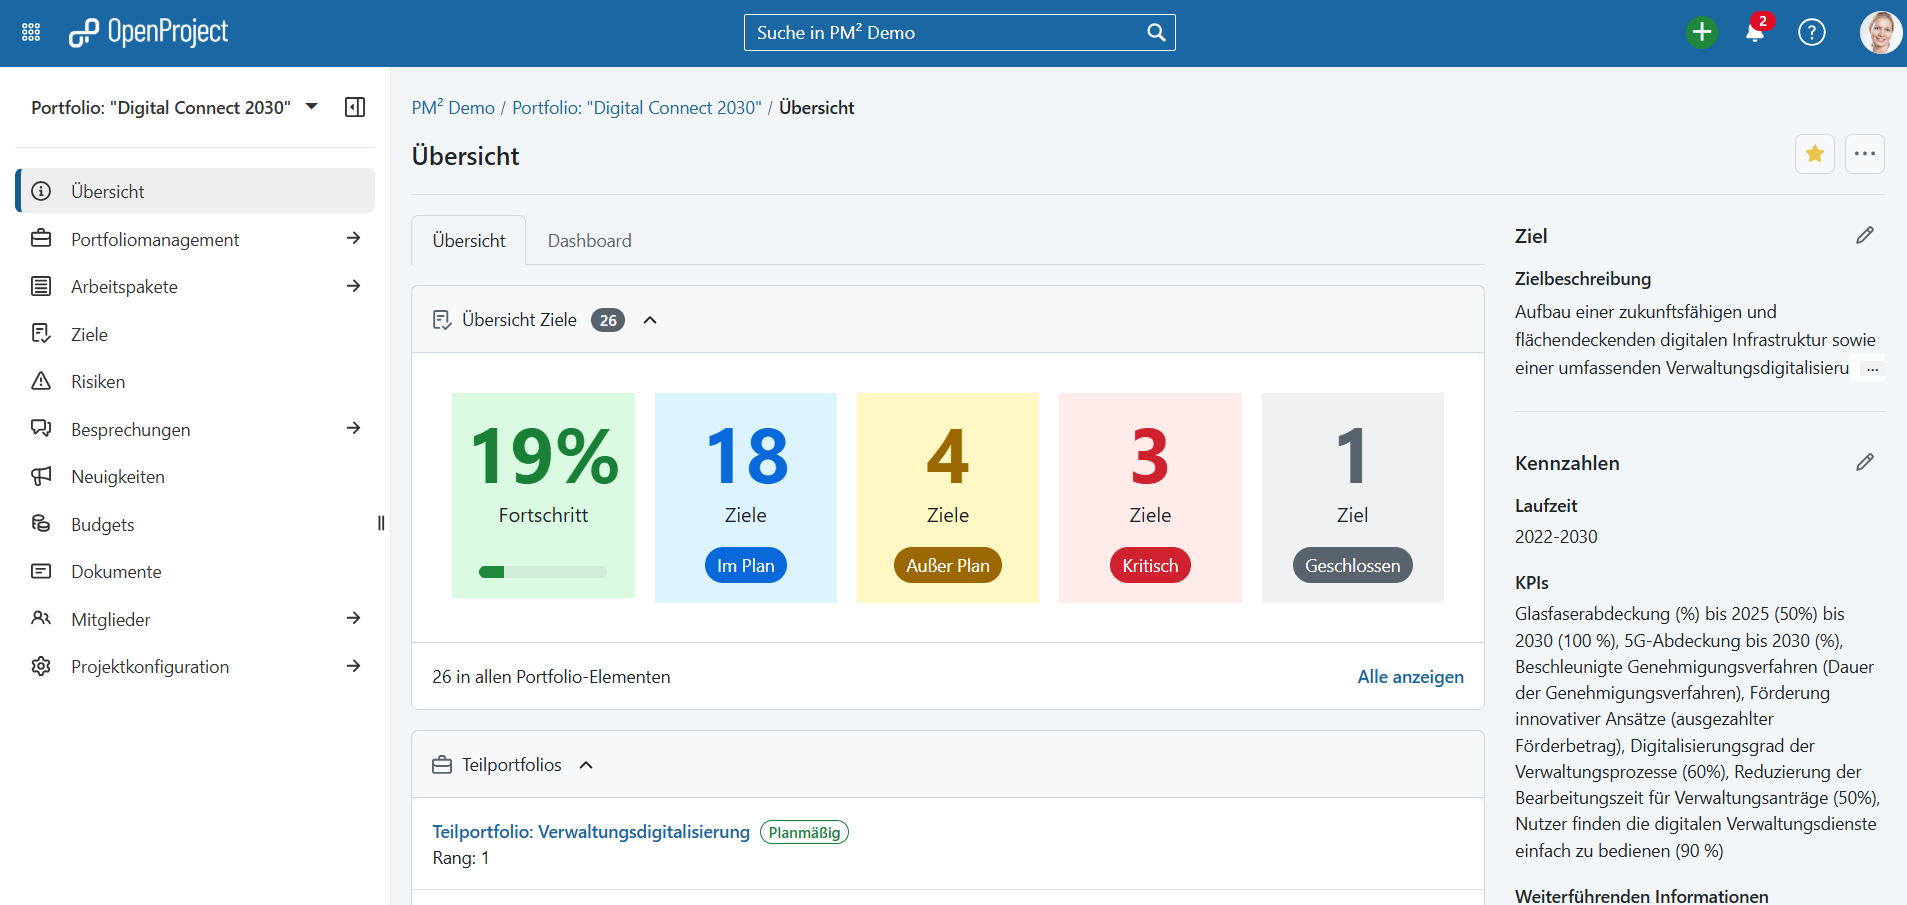The width and height of the screenshot is (1907, 905).
Task: Open the more options menu near the star
Action: pos(1865,154)
